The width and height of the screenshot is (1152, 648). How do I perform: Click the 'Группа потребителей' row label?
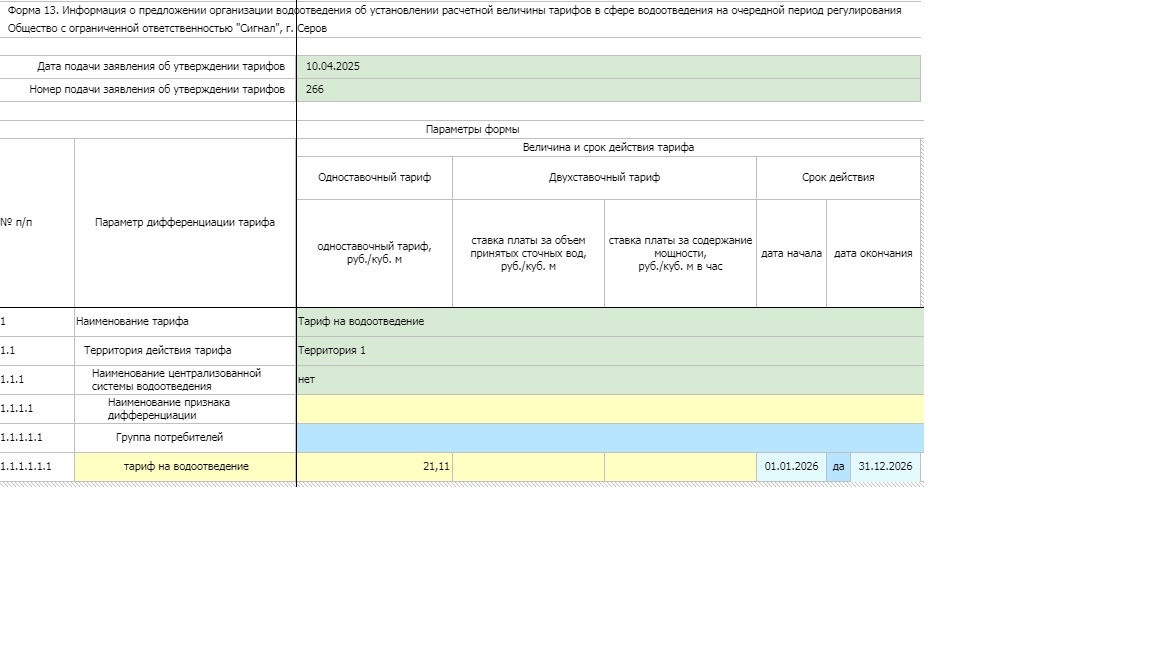point(169,438)
